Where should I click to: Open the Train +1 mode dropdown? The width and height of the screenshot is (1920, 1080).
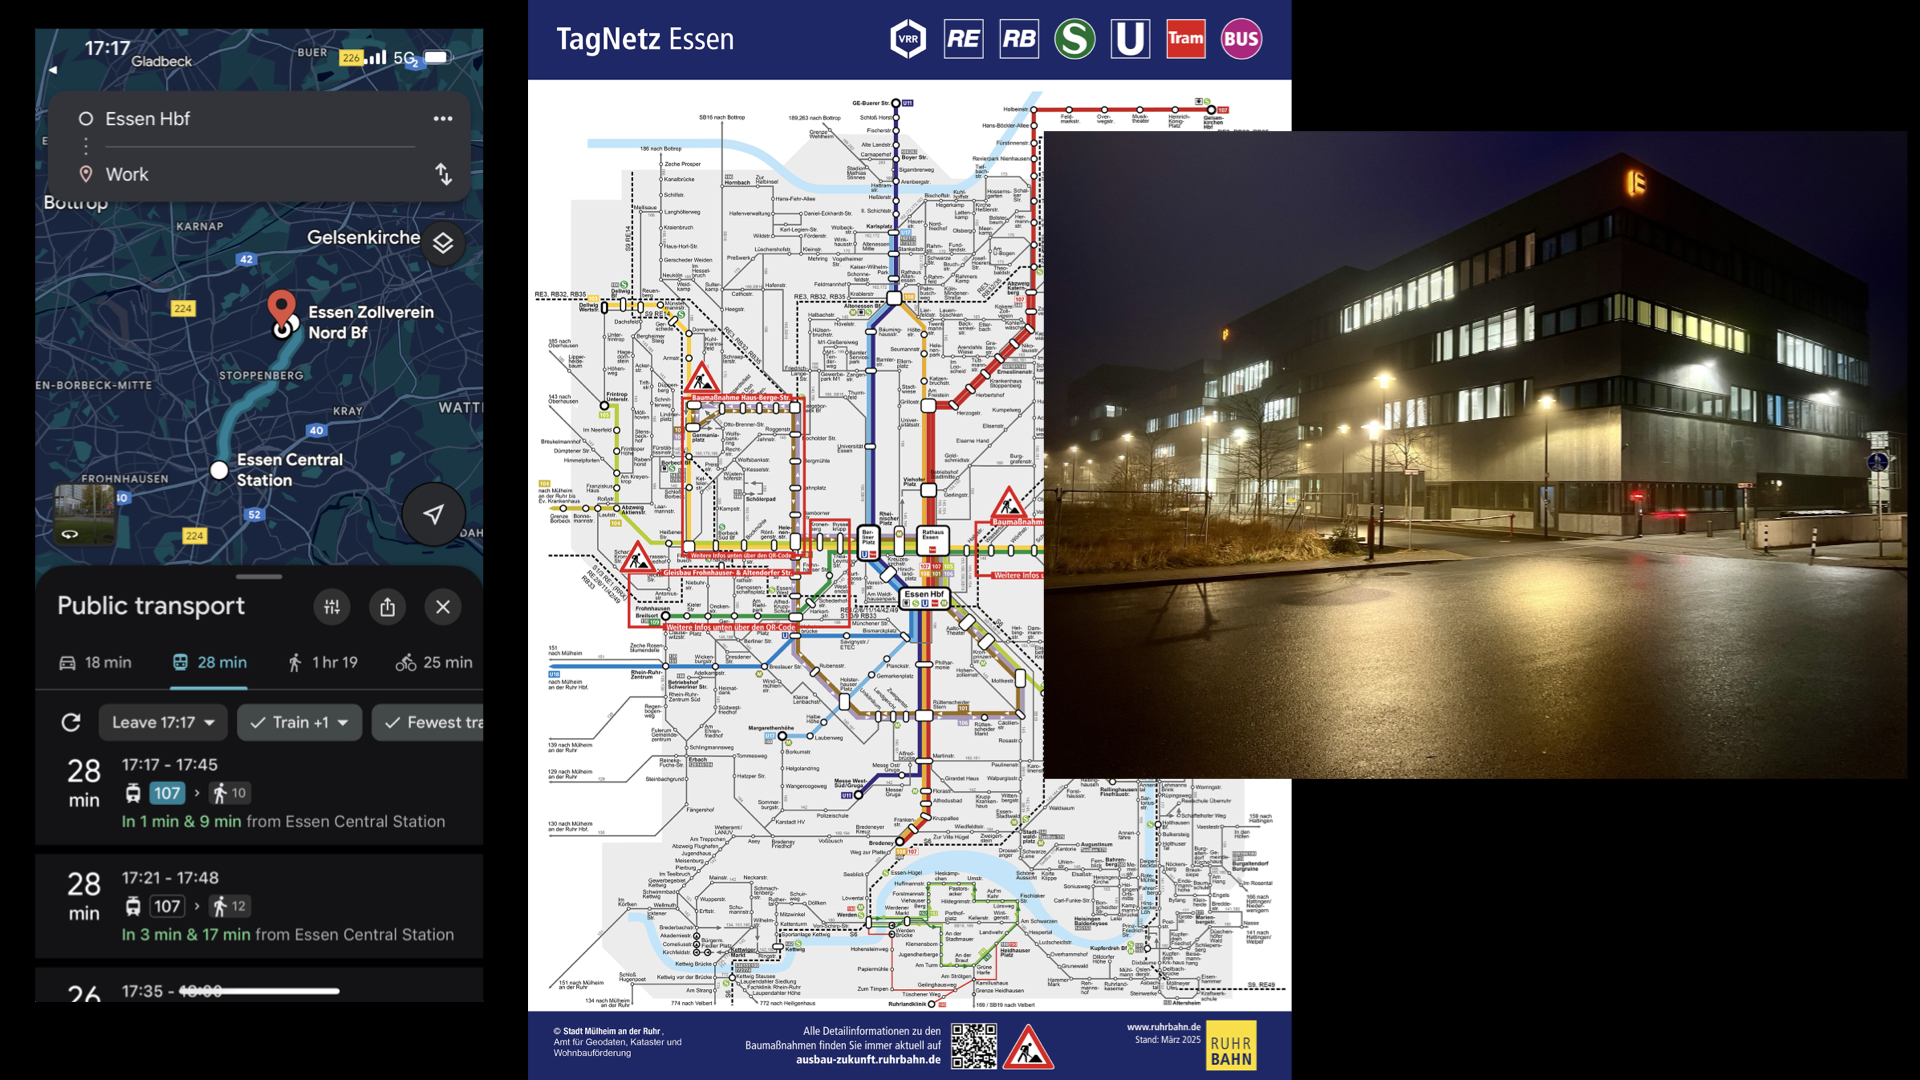[x=299, y=722]
